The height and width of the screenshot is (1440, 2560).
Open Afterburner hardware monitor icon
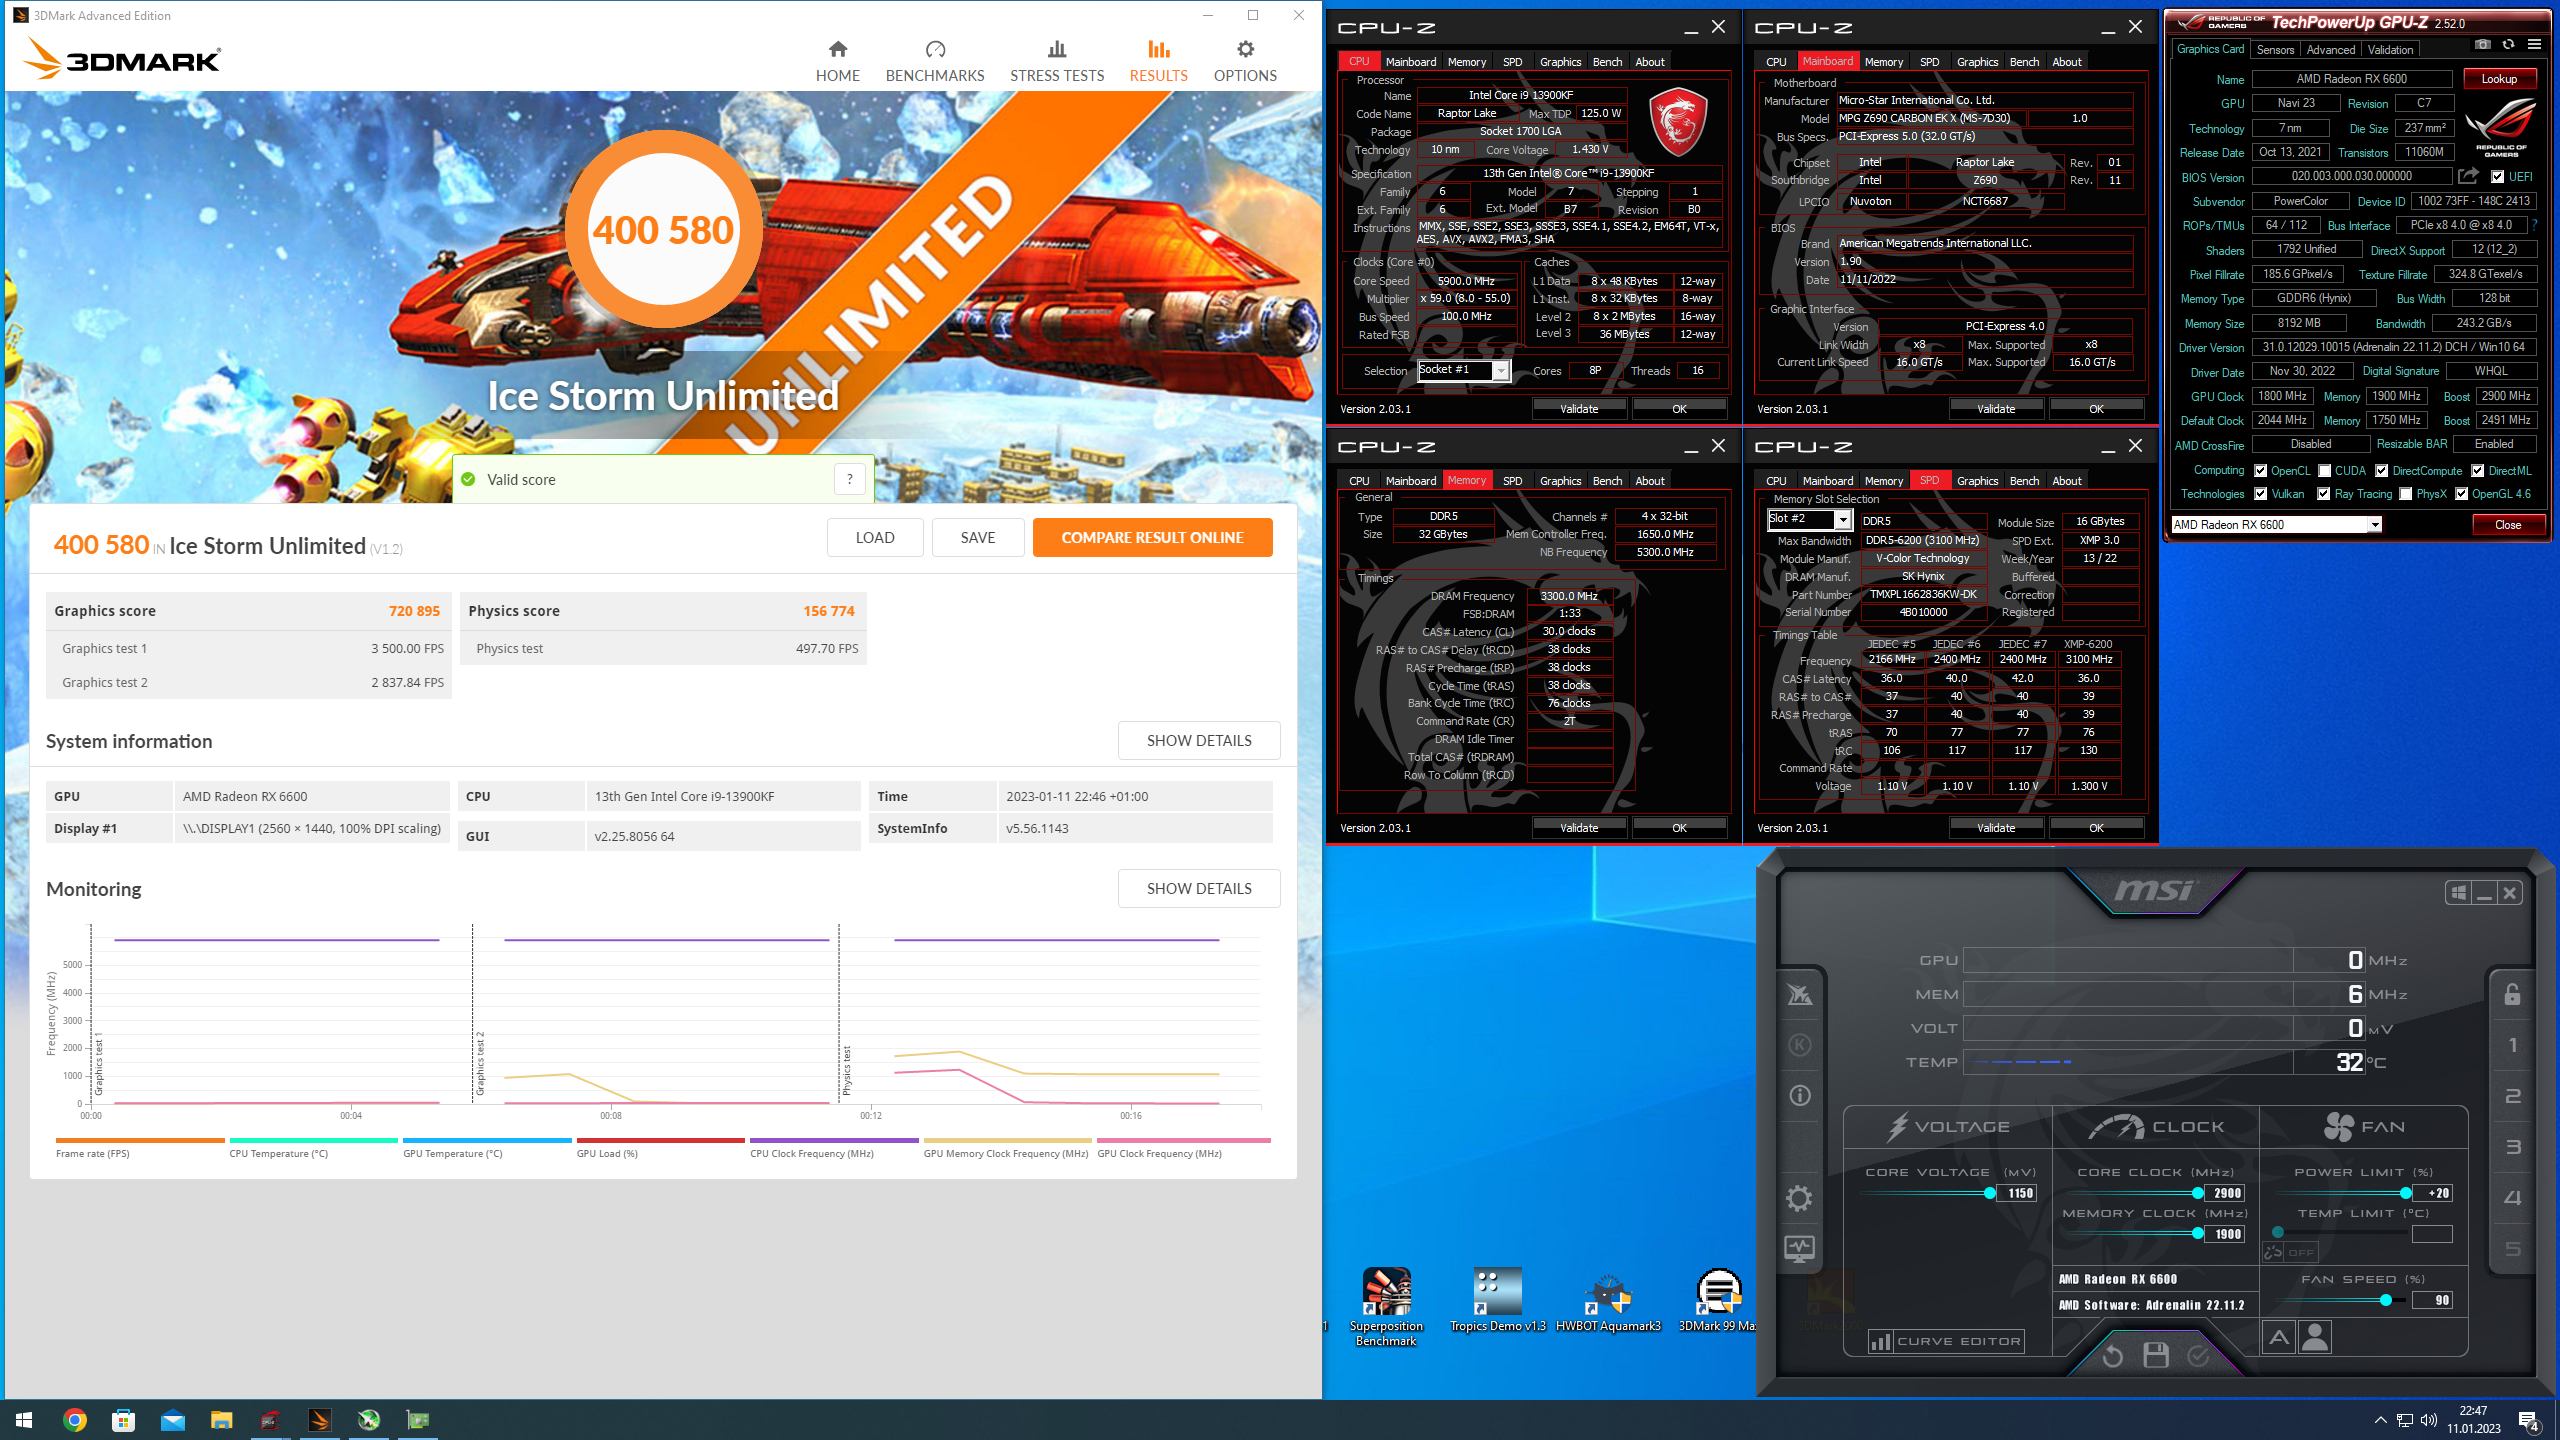point(1799,1248)
